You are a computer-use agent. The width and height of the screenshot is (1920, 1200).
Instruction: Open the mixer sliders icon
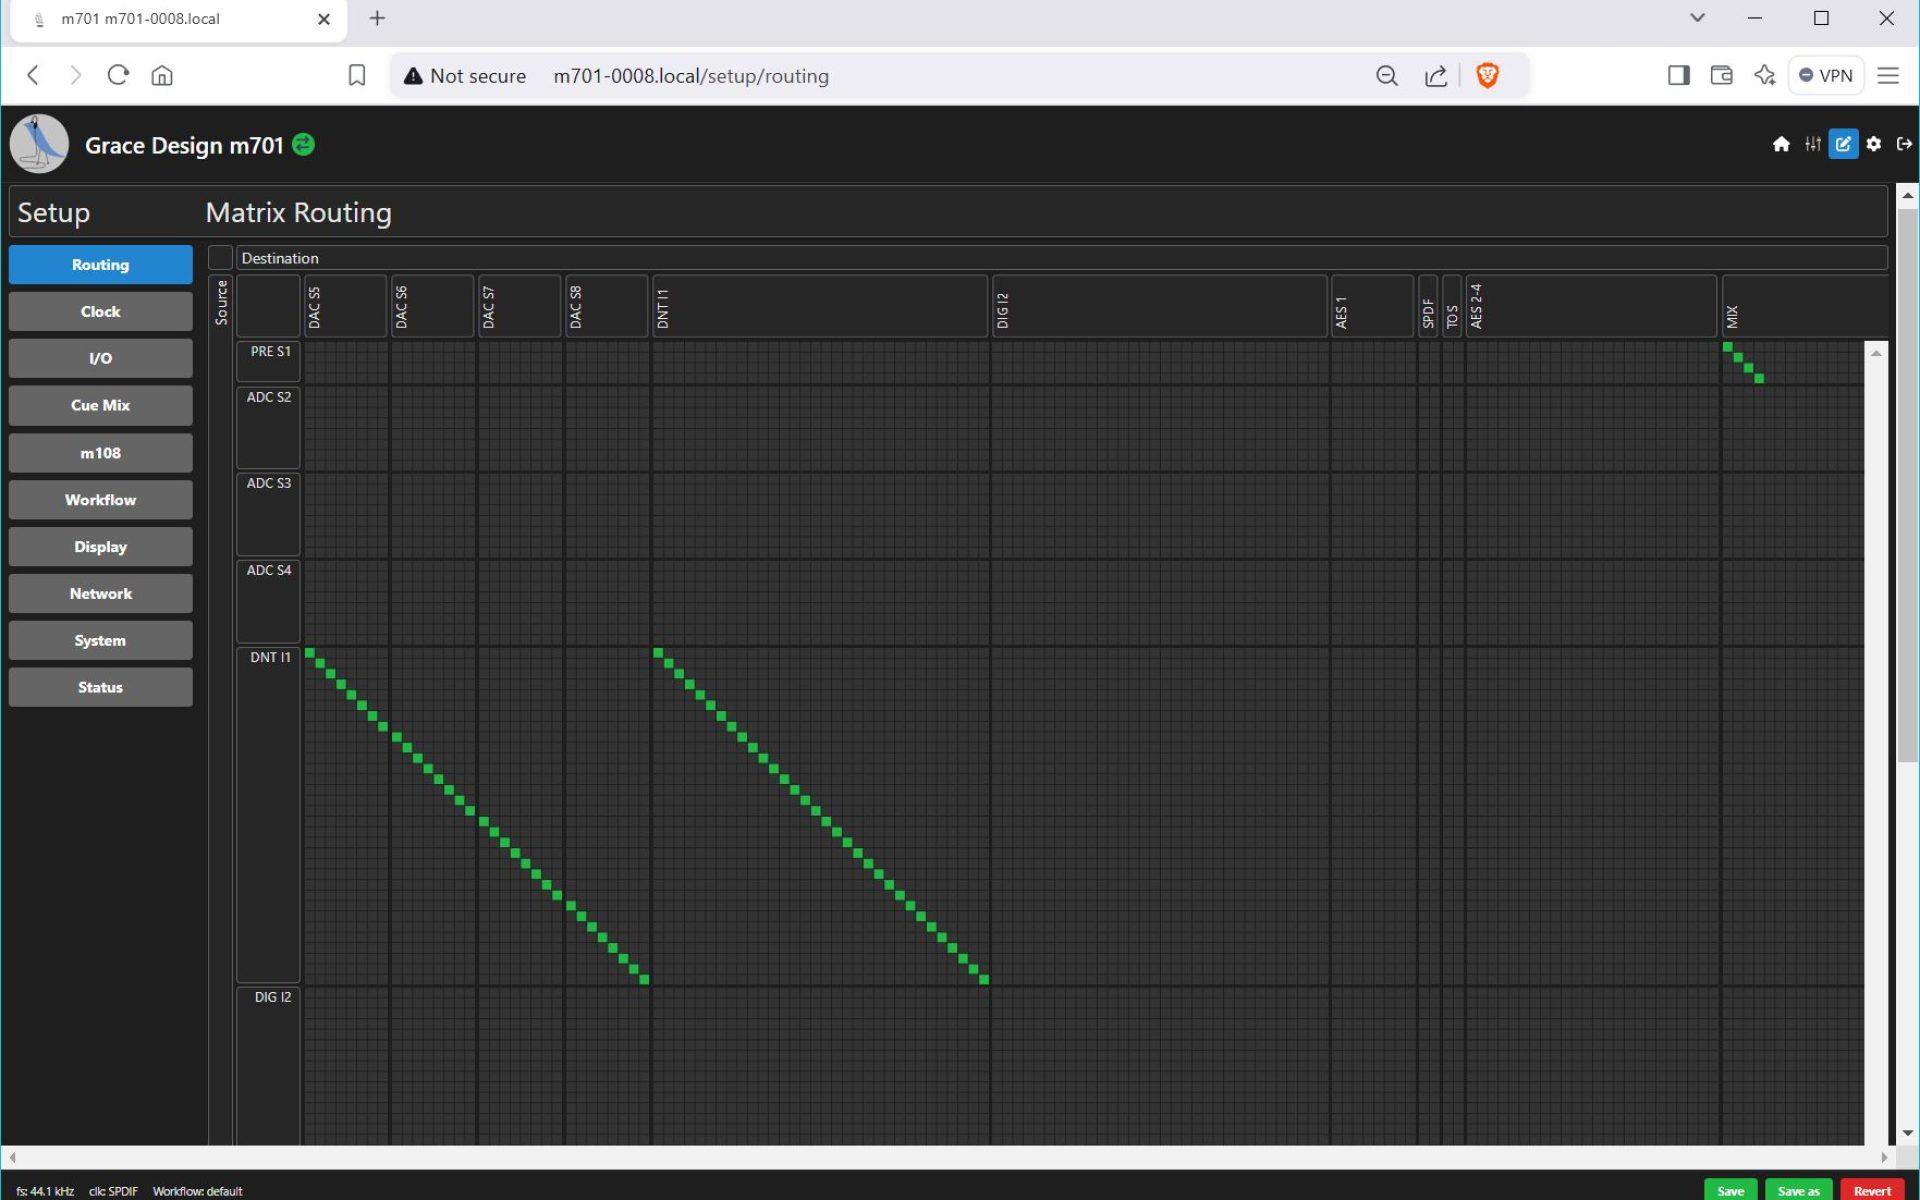point(1812,144)
